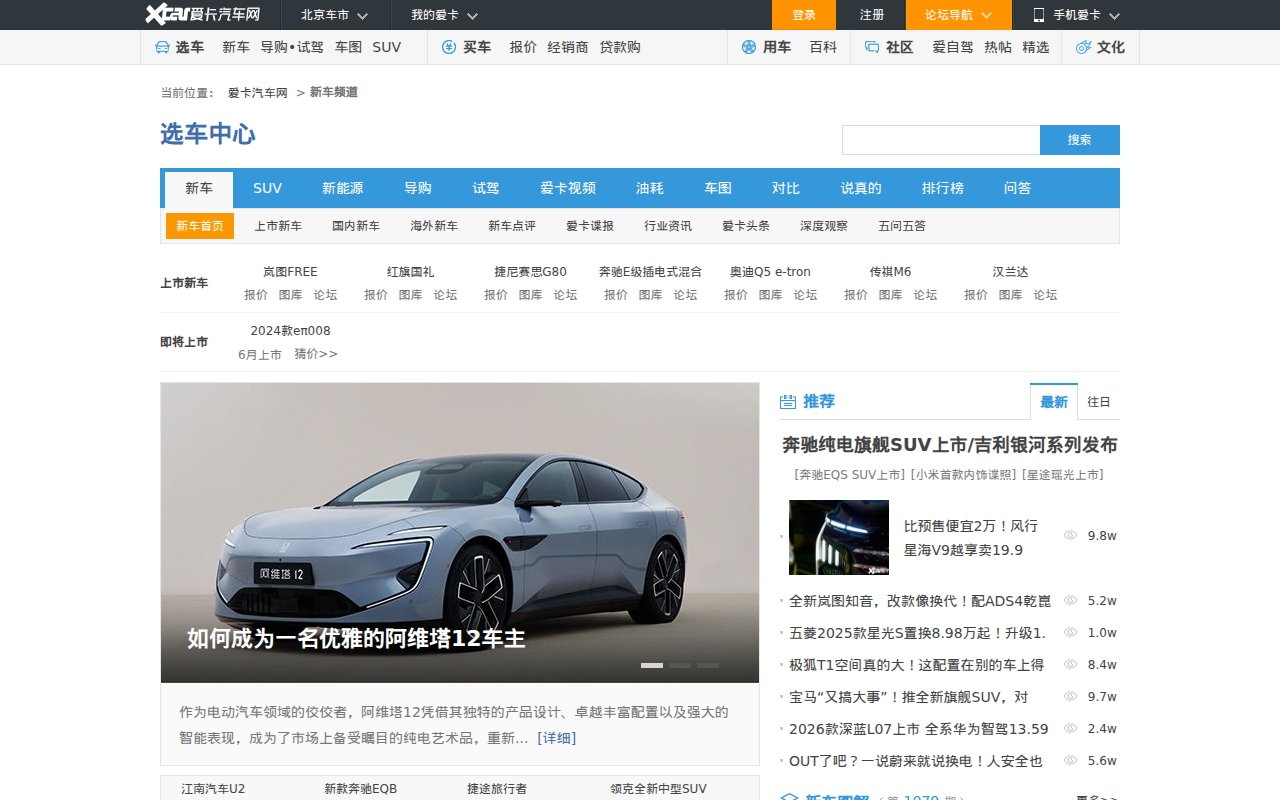Open article 2026款深蓝L07上市

pyautogui.click(x=919, y=729)
